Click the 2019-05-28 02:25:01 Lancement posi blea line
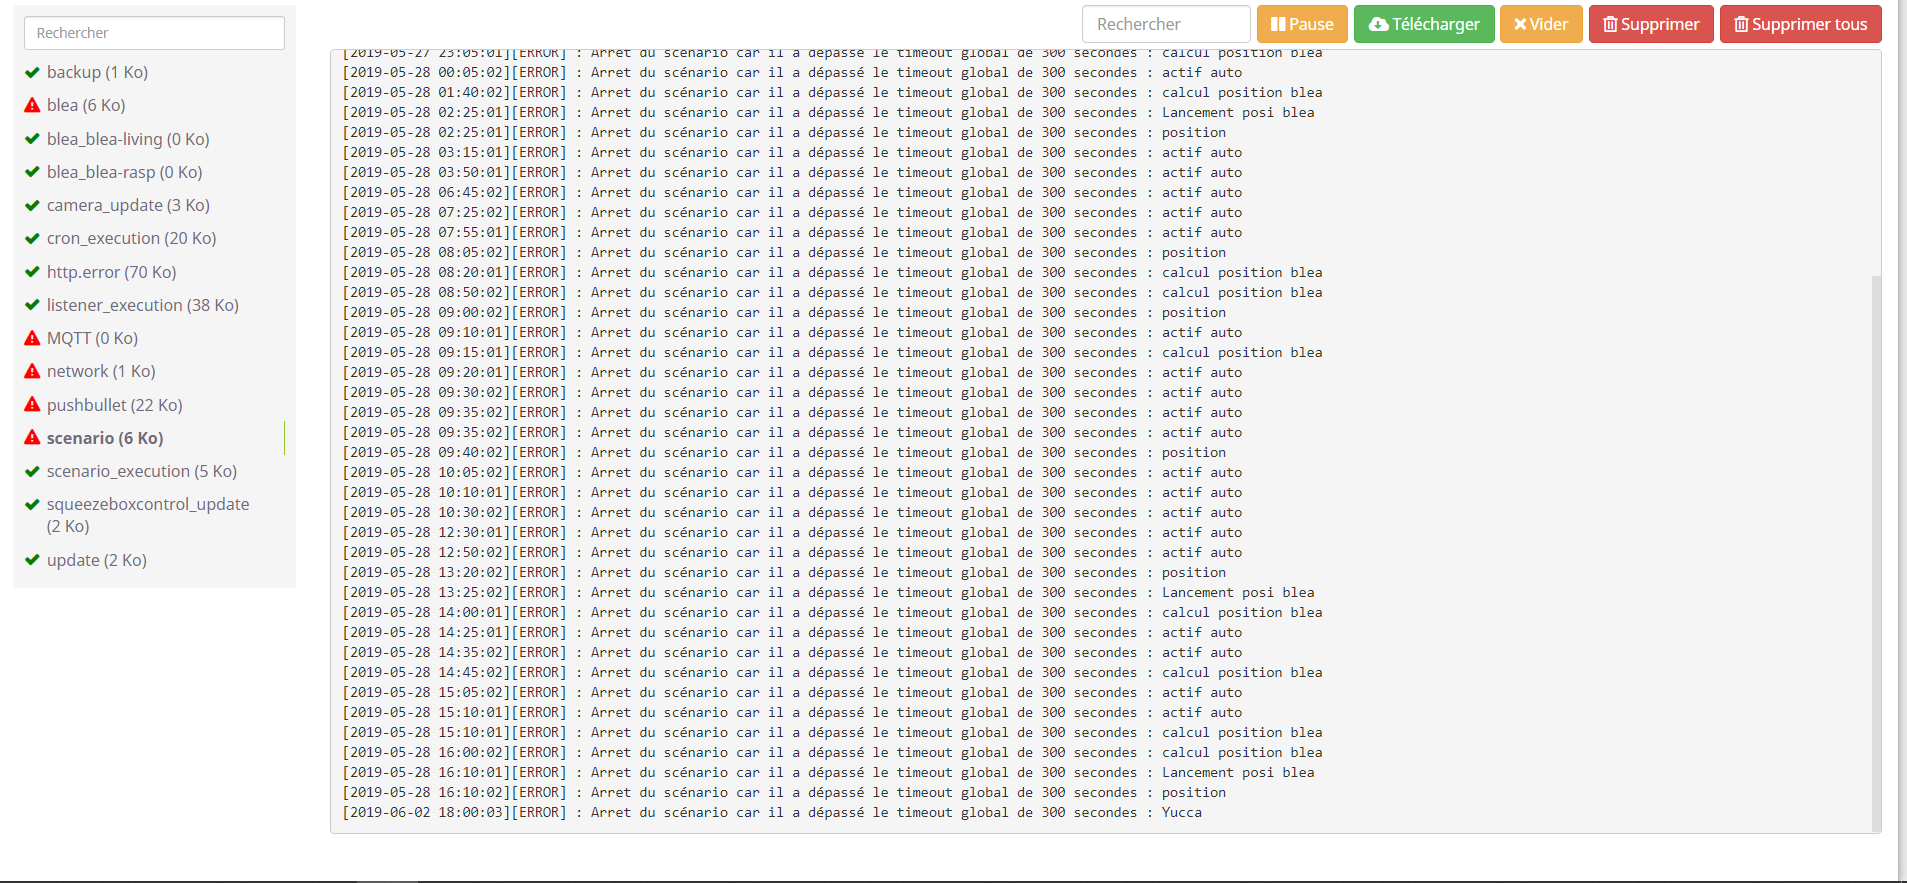The height and width of the screenshot is (883, 1907). pyautogui.click(x=828, y=112)
